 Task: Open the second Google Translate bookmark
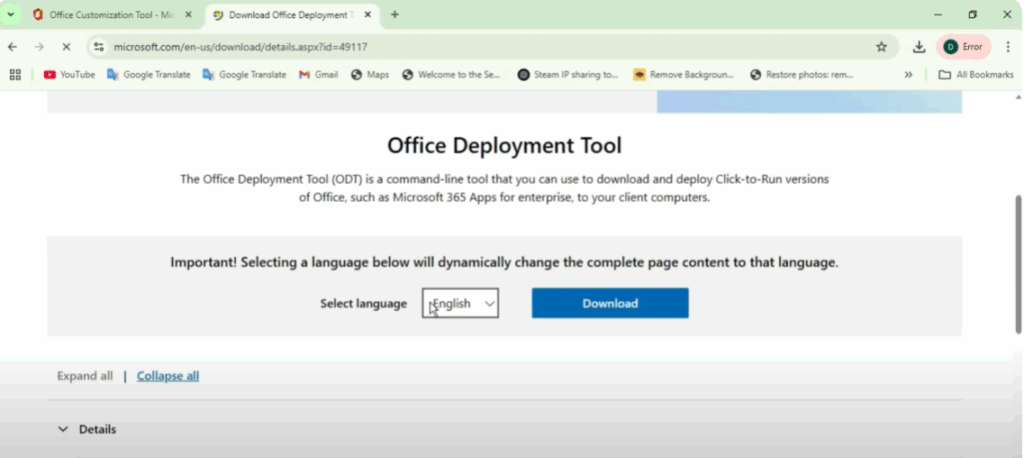(244, 74)
